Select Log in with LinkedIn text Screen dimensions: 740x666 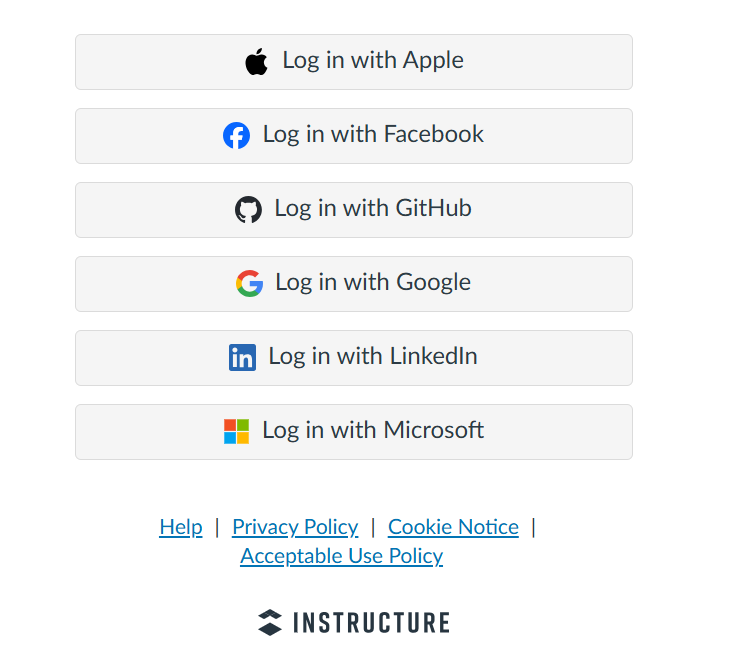(x=373, y=356)
